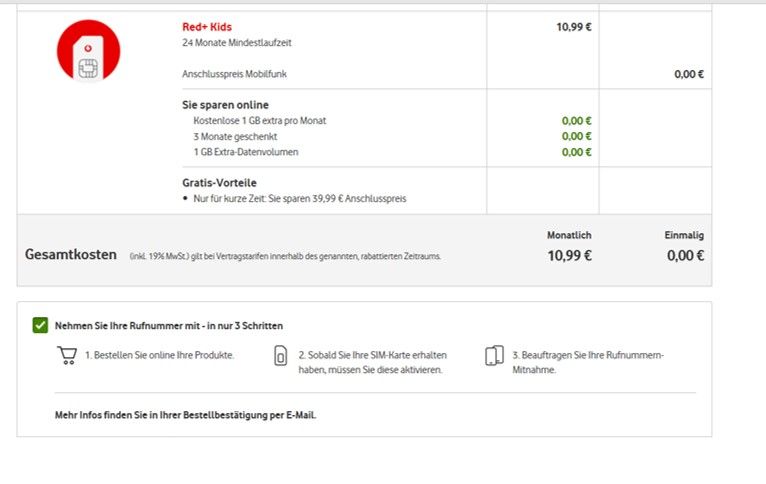Click the Sie sparen online heading
Image resolution: width=766 pixels, height=484 pixels.
[225, 104]
